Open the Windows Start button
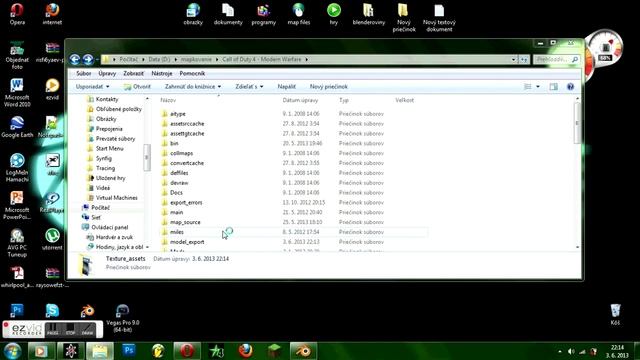 pyautogui.click(x=13, y=351)
